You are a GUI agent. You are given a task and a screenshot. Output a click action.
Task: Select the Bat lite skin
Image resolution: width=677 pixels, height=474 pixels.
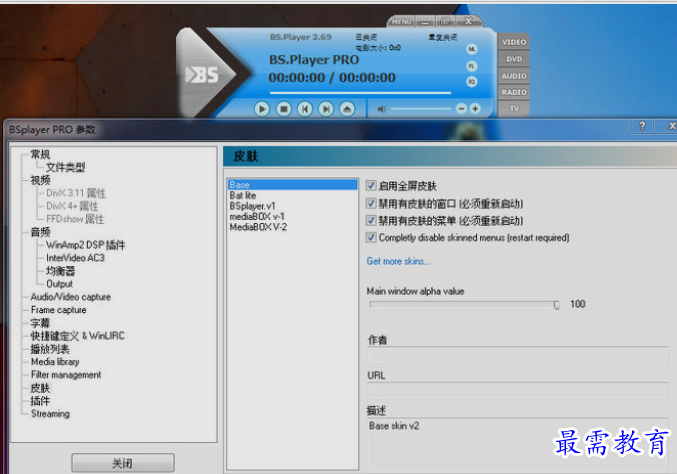tap(243, 195)
